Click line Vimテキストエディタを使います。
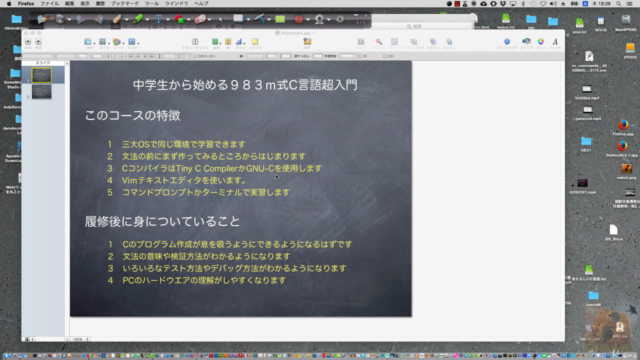This screenshot has height=360, width=640. (x=184, y=180)
